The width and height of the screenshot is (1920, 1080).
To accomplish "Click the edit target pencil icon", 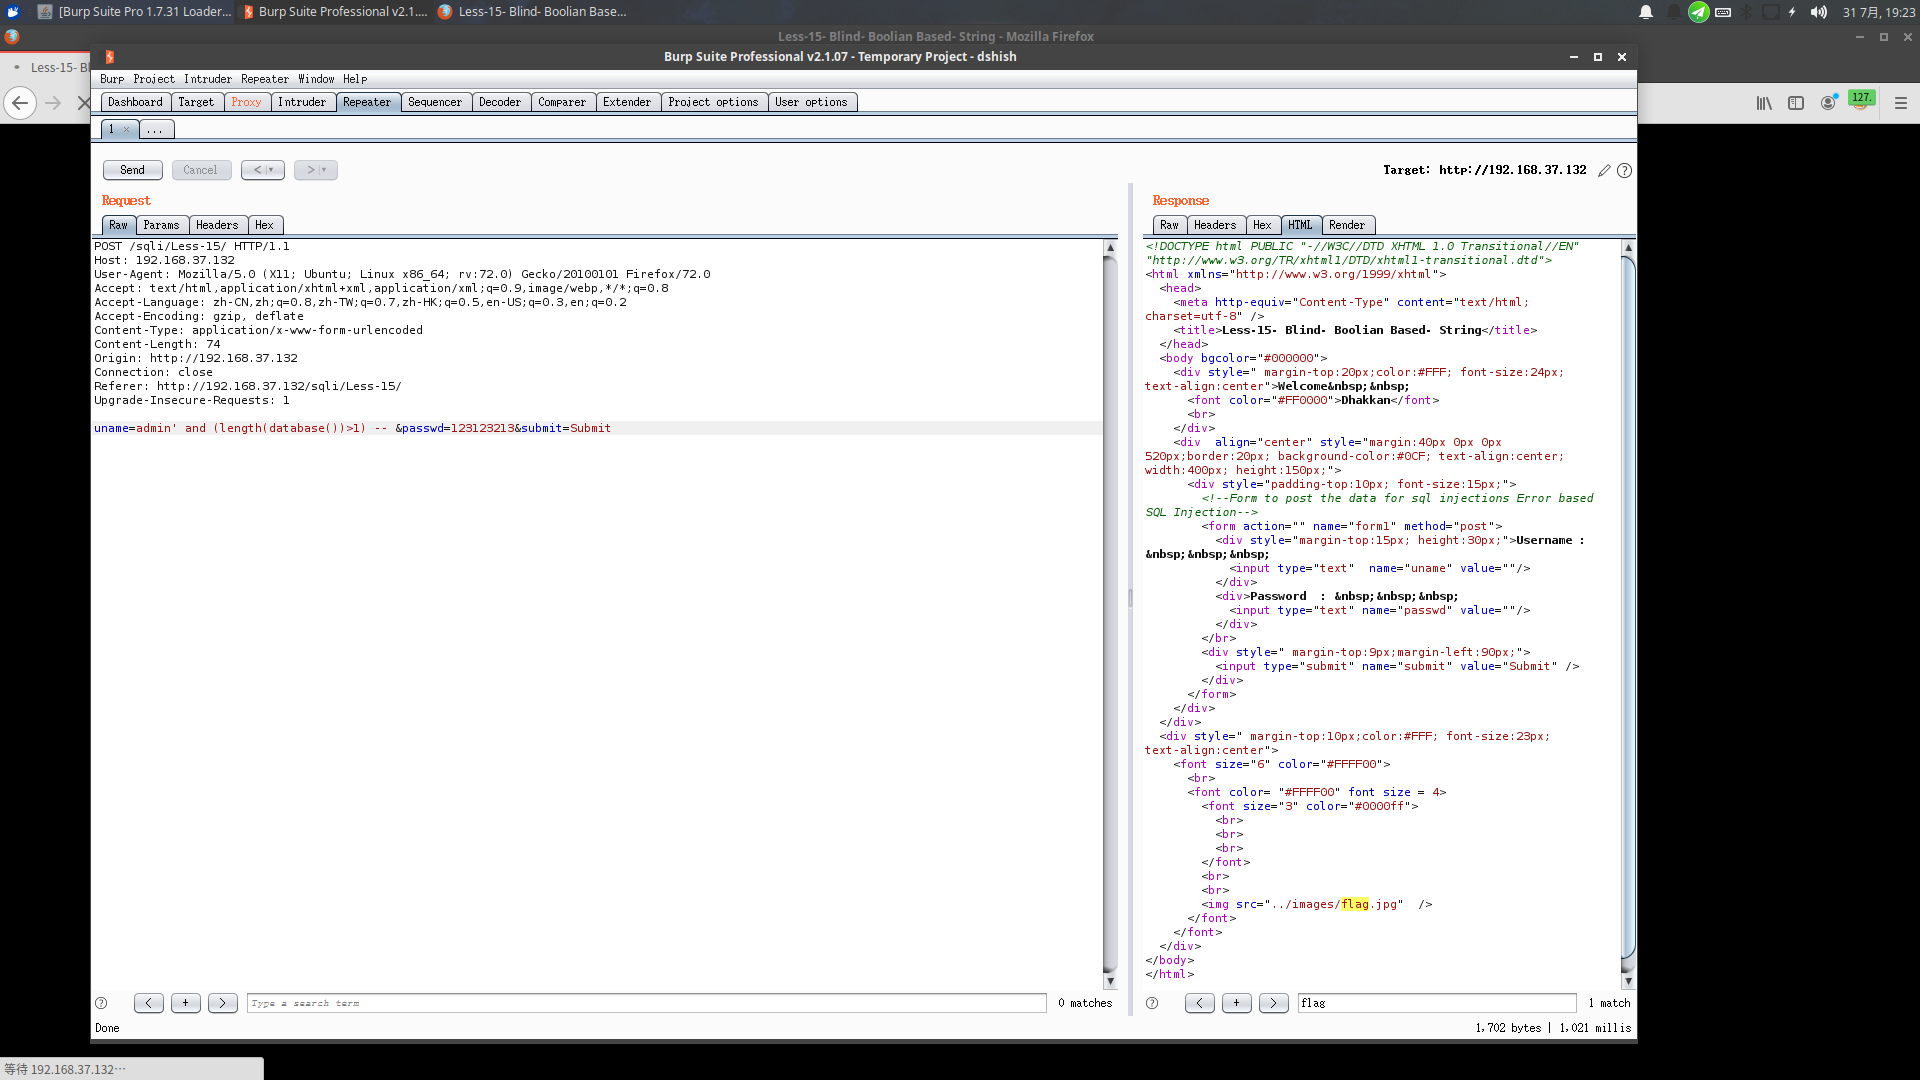I will click(1604, 171).
